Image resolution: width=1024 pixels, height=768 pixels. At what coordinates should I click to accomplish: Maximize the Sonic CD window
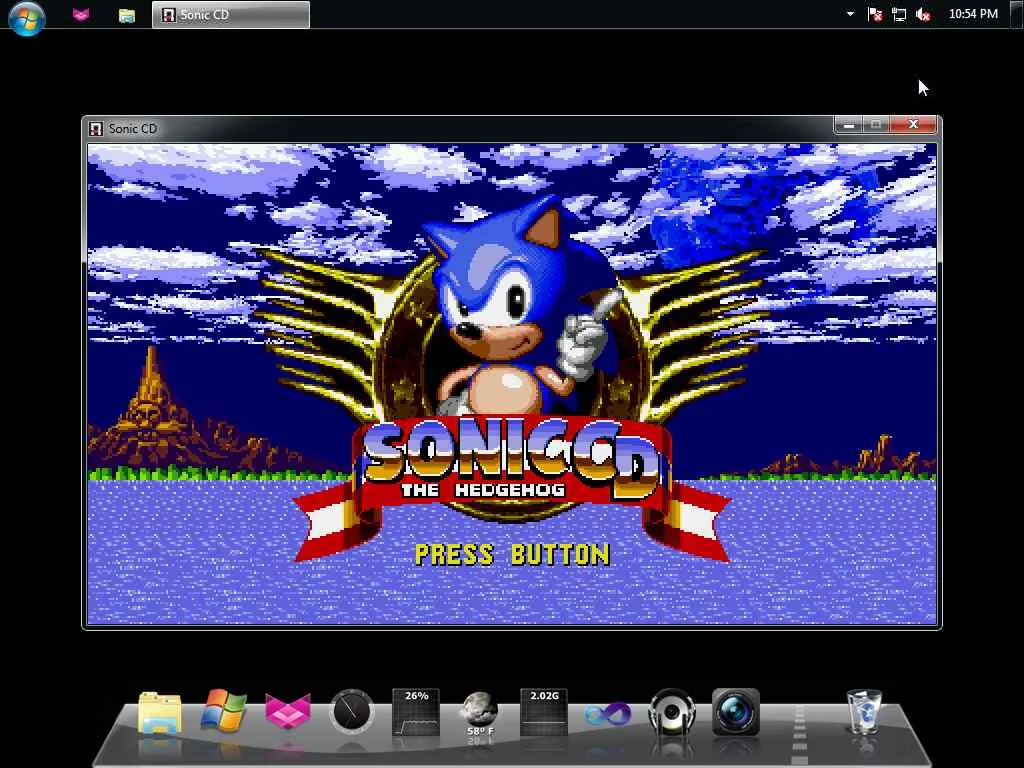tap(876, 125)
